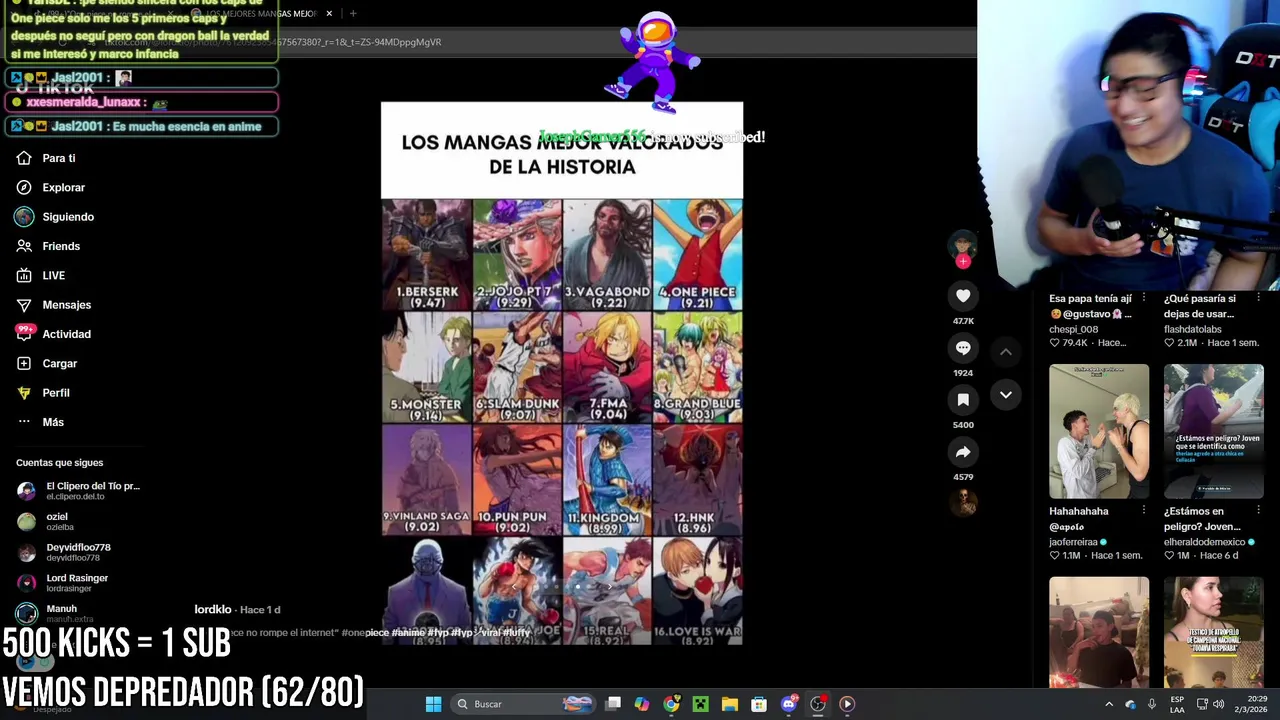Open Minecraft from the taskbar
Screen dimensions: 1280x720
(x=700, y=704)
